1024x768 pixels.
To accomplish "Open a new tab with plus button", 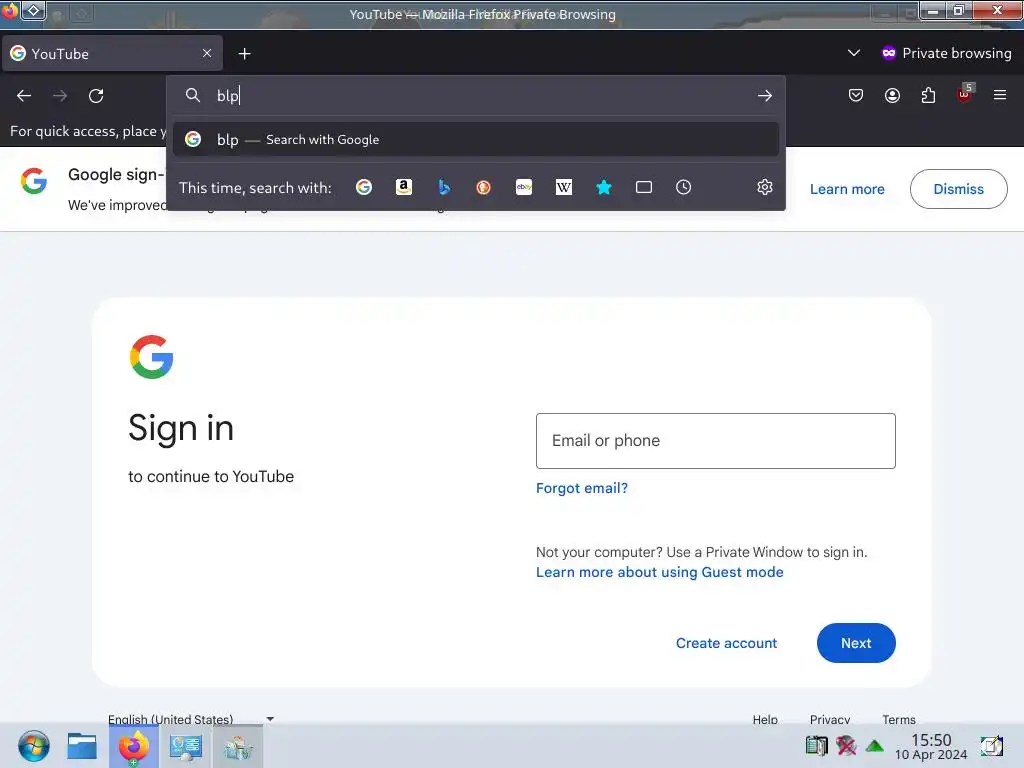I will (244, 54).
